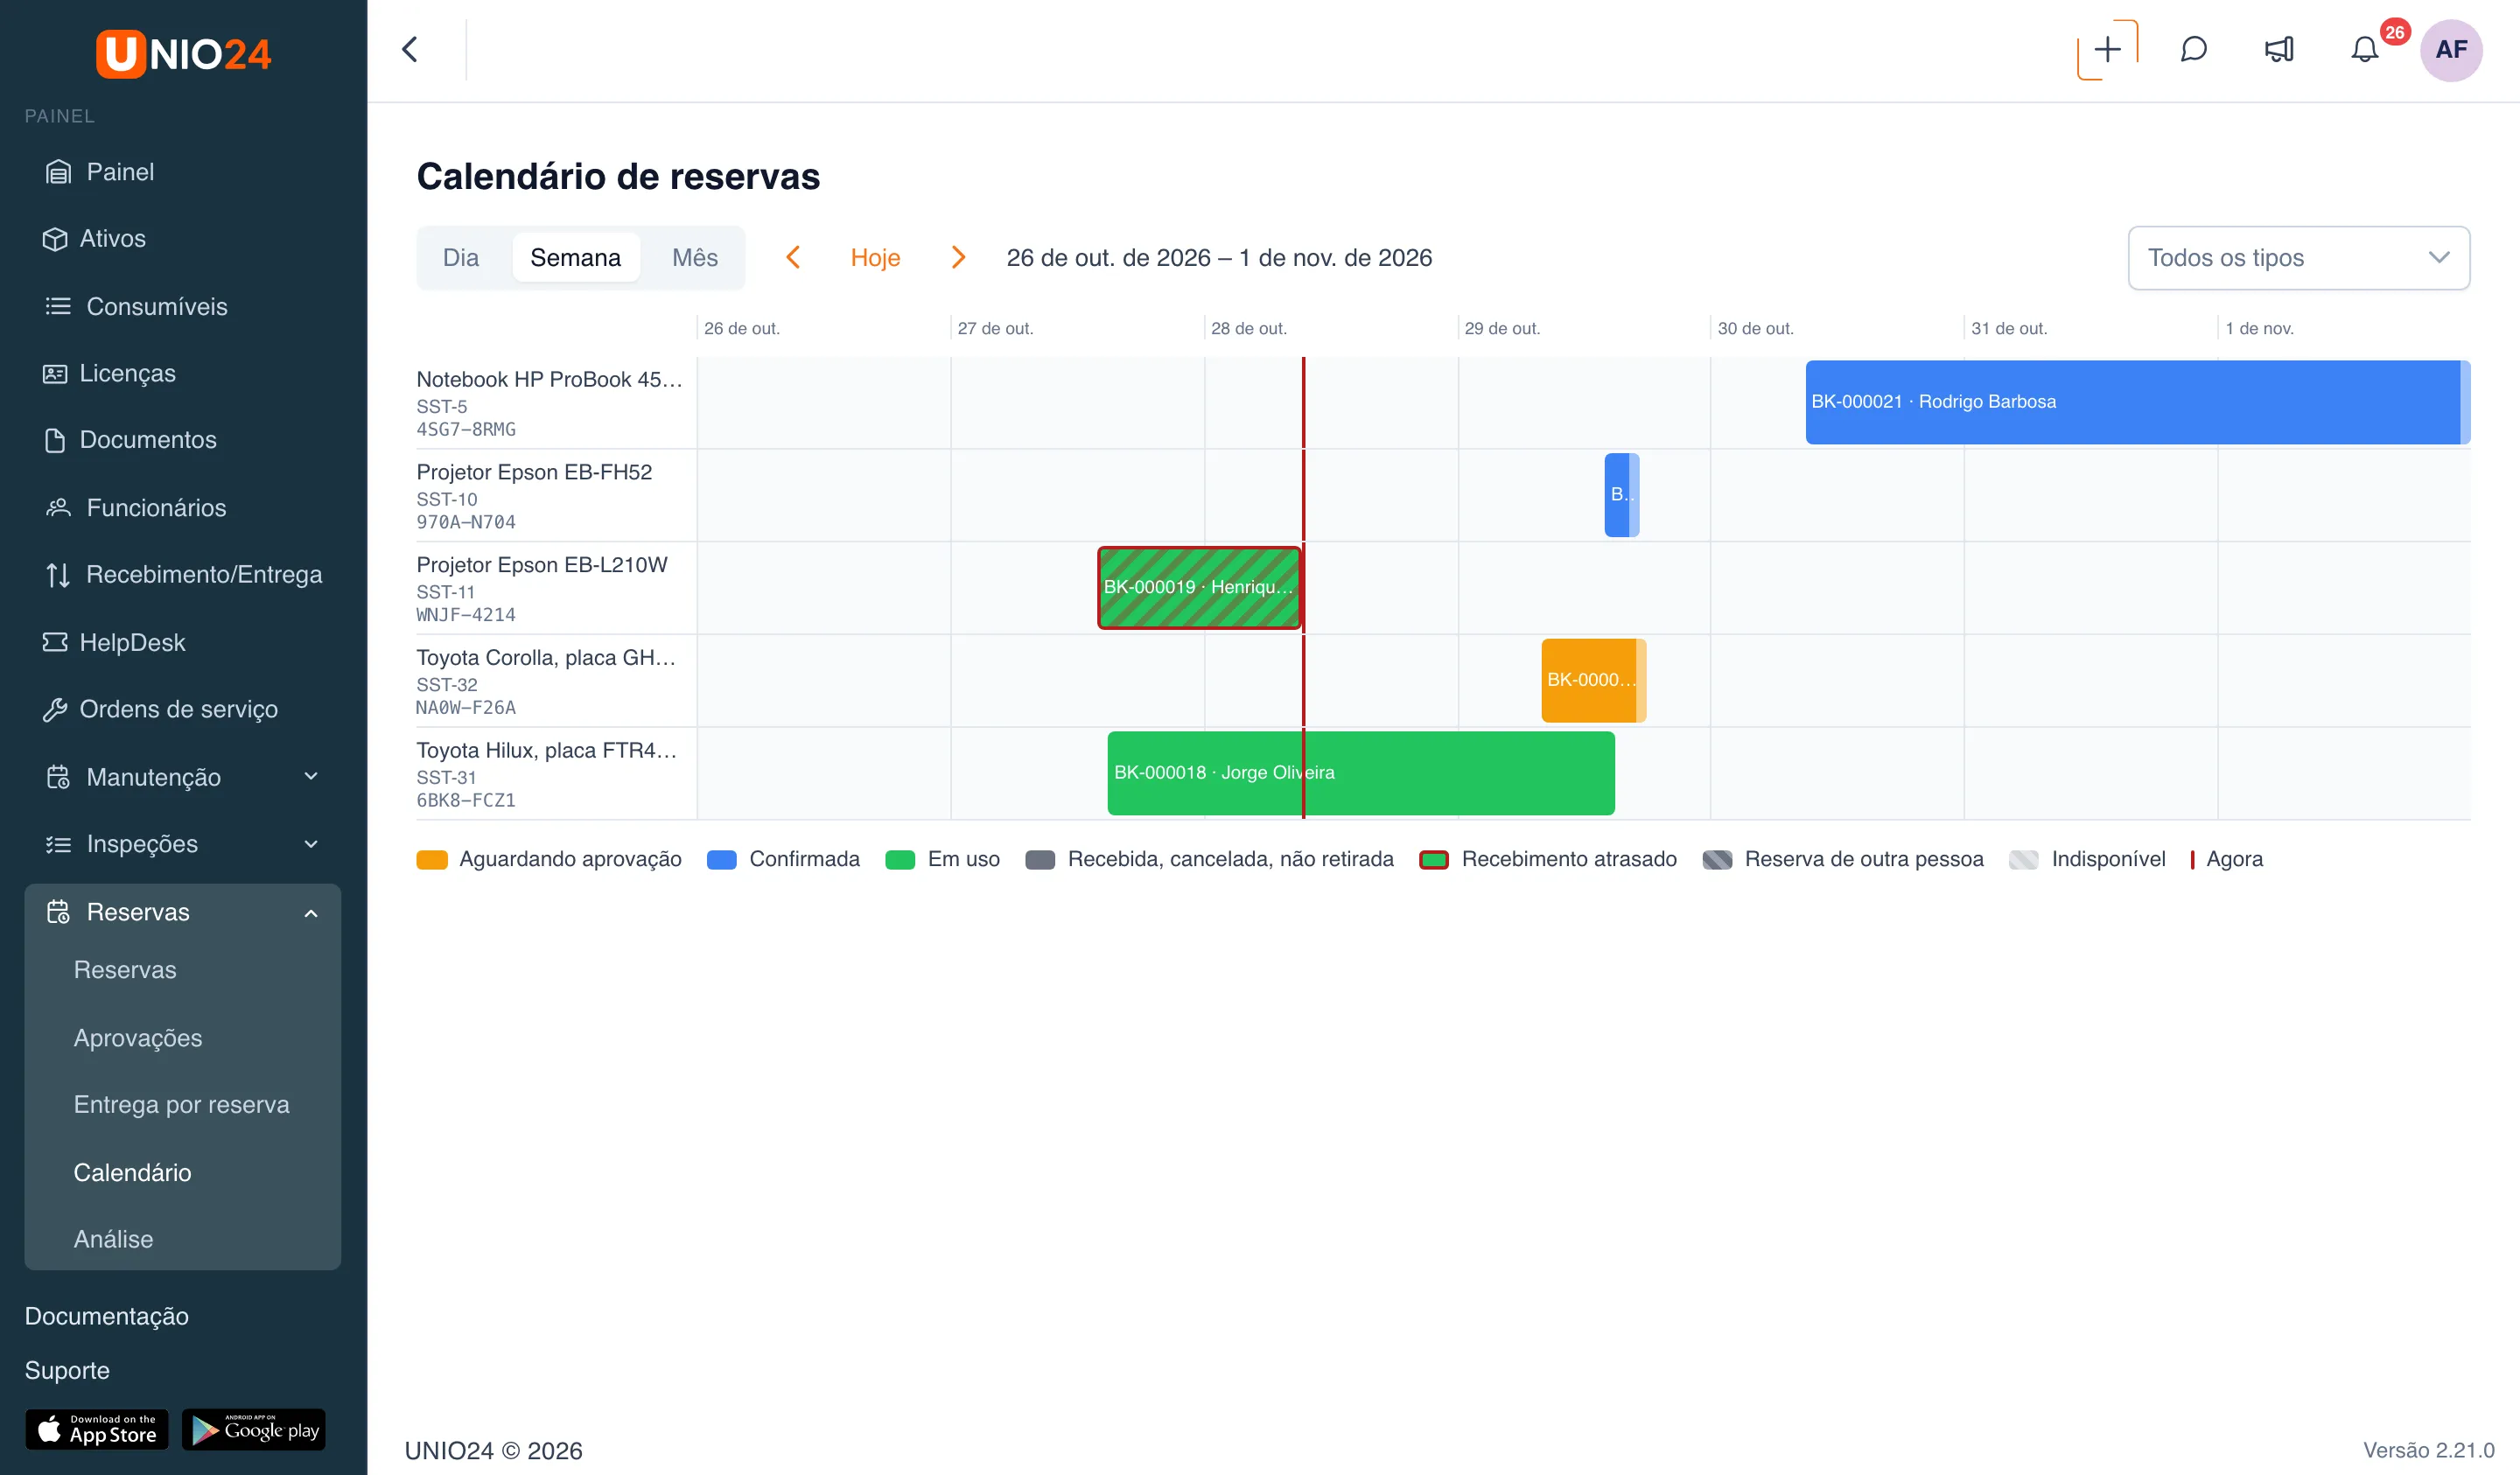Viewport: 2520px width, 1475px height.
Task: Click the Ordens de serviço wrench icon
Action: point(55,709)
